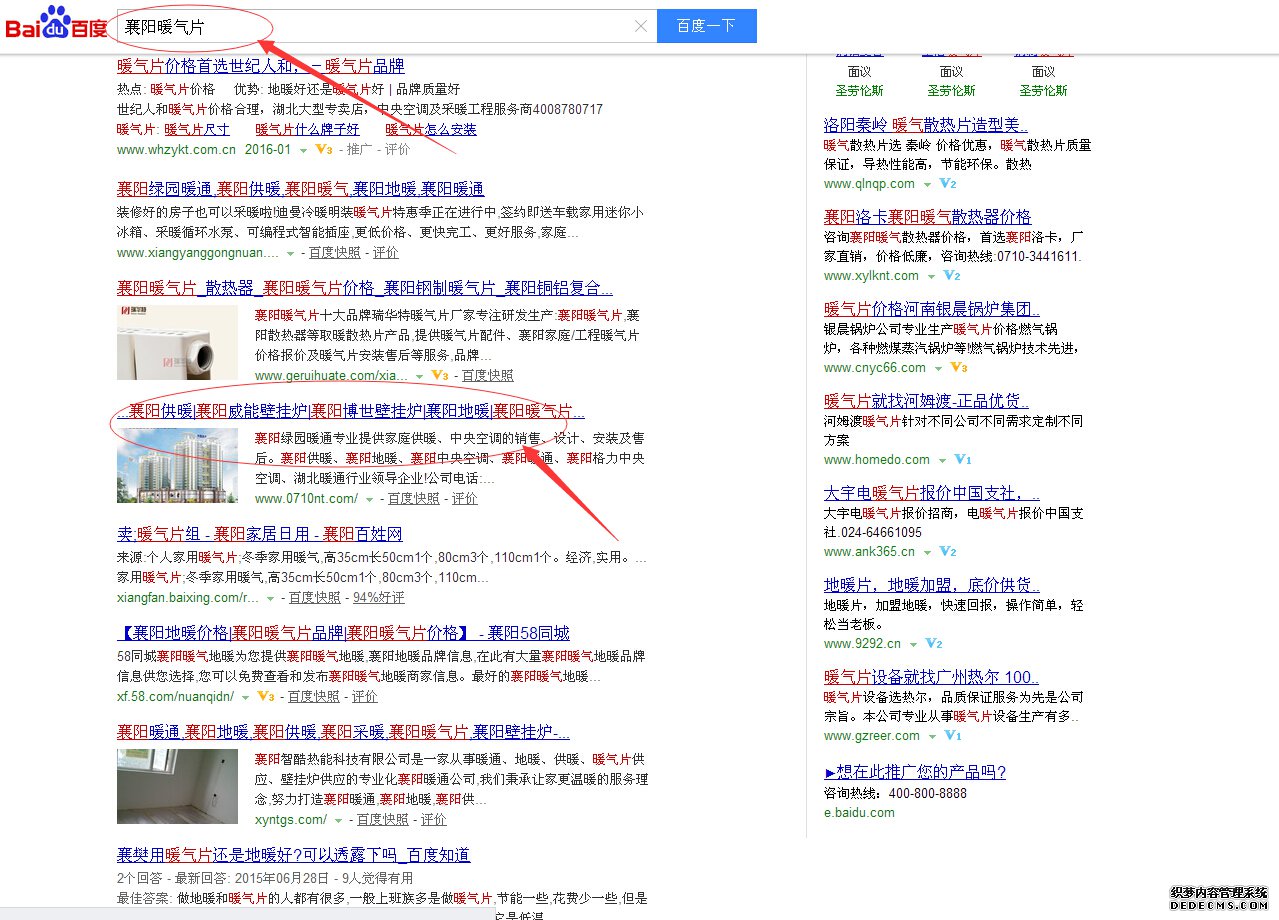Expand the arrow next to www.geruihuate.com
The image size is (1279, 920).
point(419,376)
